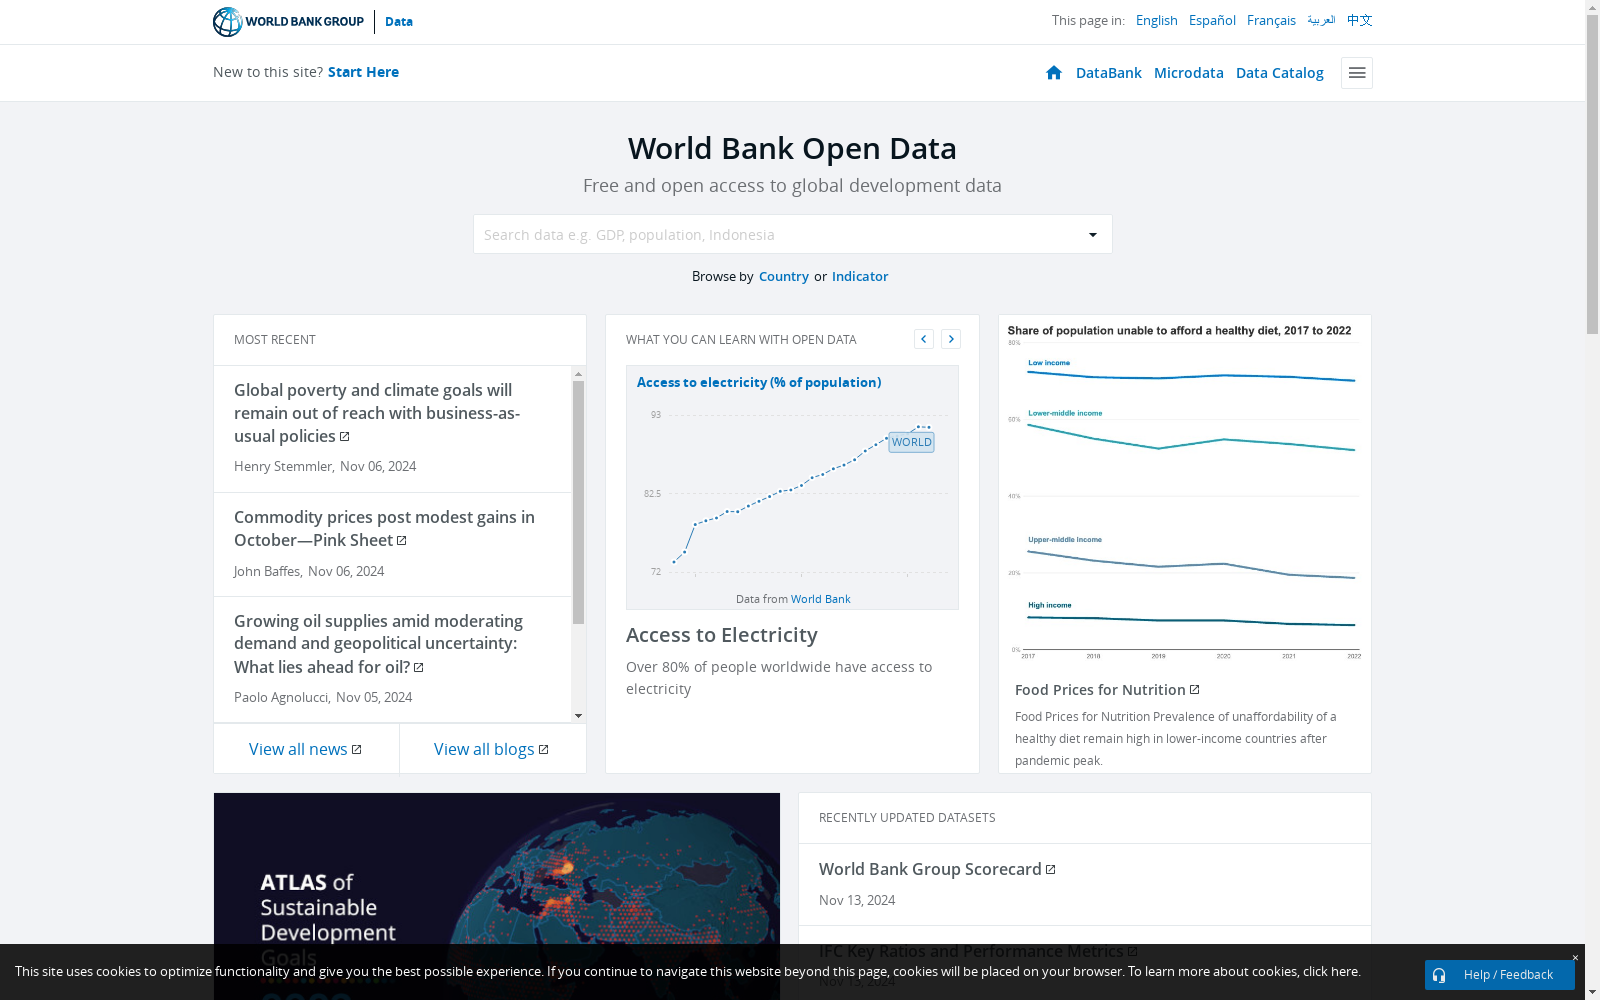Open Data Catalog in the navigation

(x=1280, y=73)
